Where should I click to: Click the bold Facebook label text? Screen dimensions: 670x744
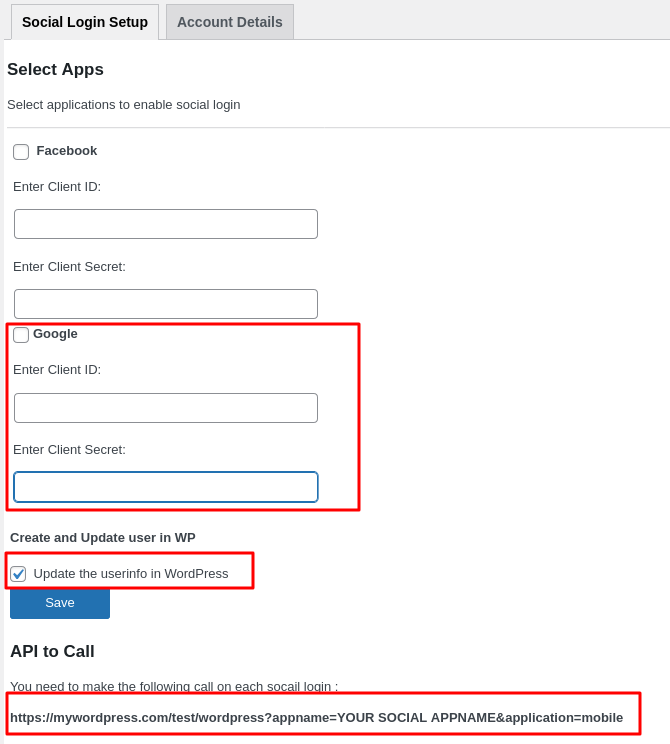point(67,151)
